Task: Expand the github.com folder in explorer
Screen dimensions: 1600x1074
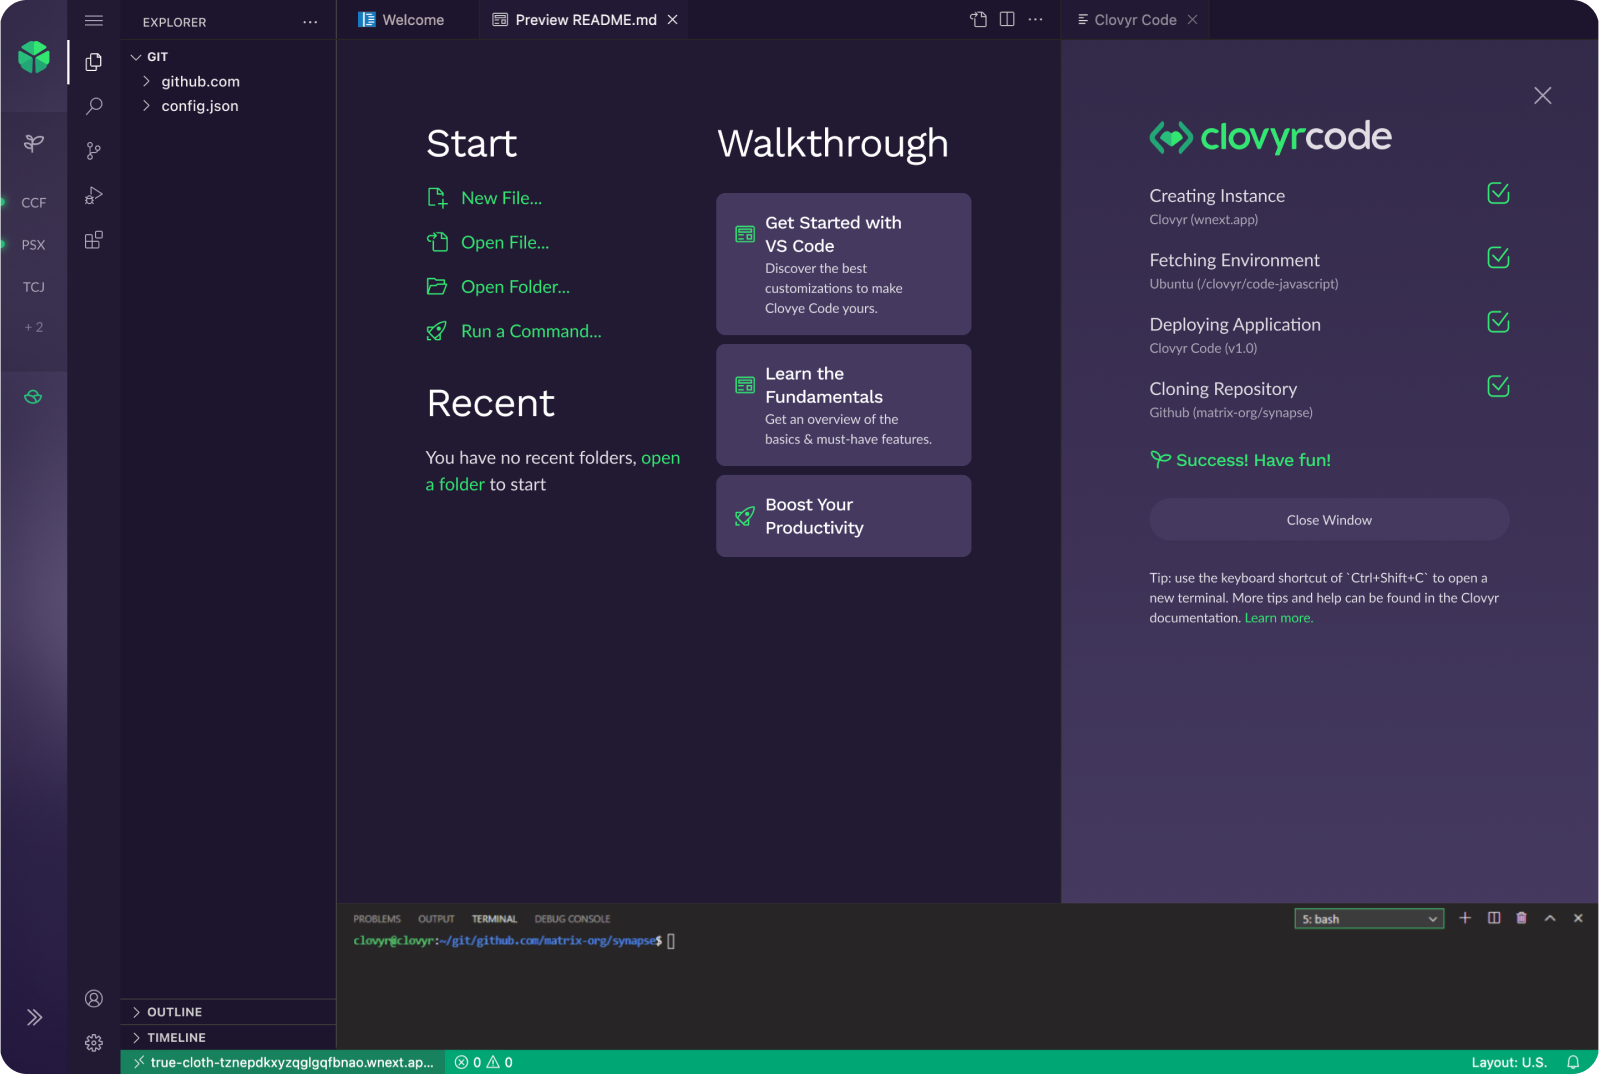Action: 200,82
